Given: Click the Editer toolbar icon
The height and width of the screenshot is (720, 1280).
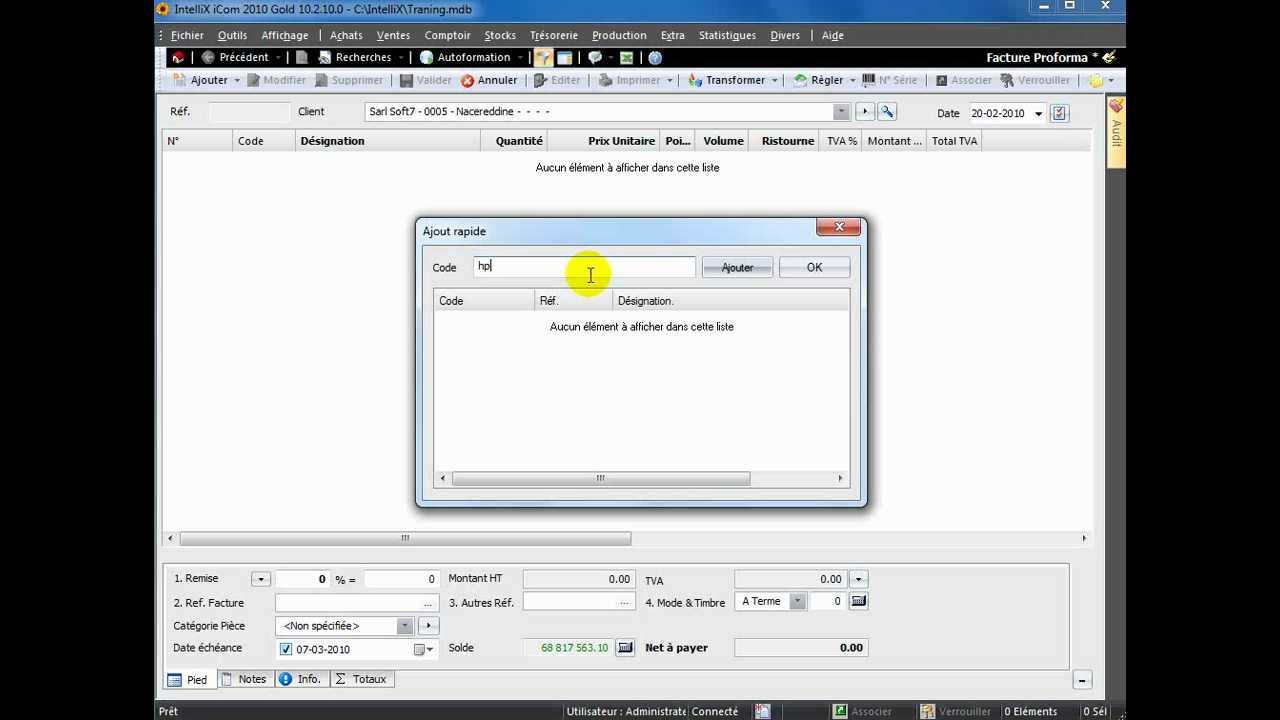Looking at the screenshot, I should click(x=541, y=80).
